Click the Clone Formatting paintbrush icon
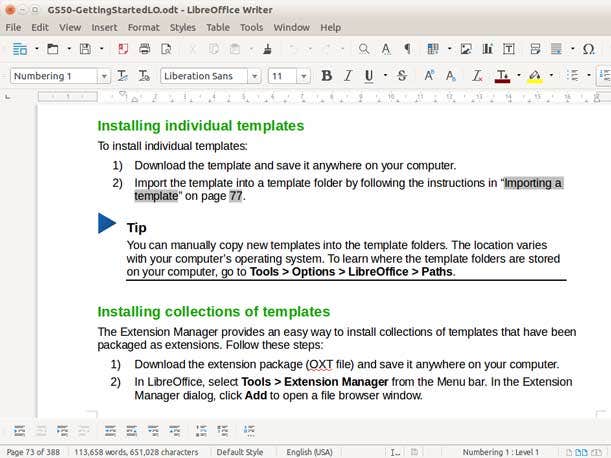 [x=267, y=48]
